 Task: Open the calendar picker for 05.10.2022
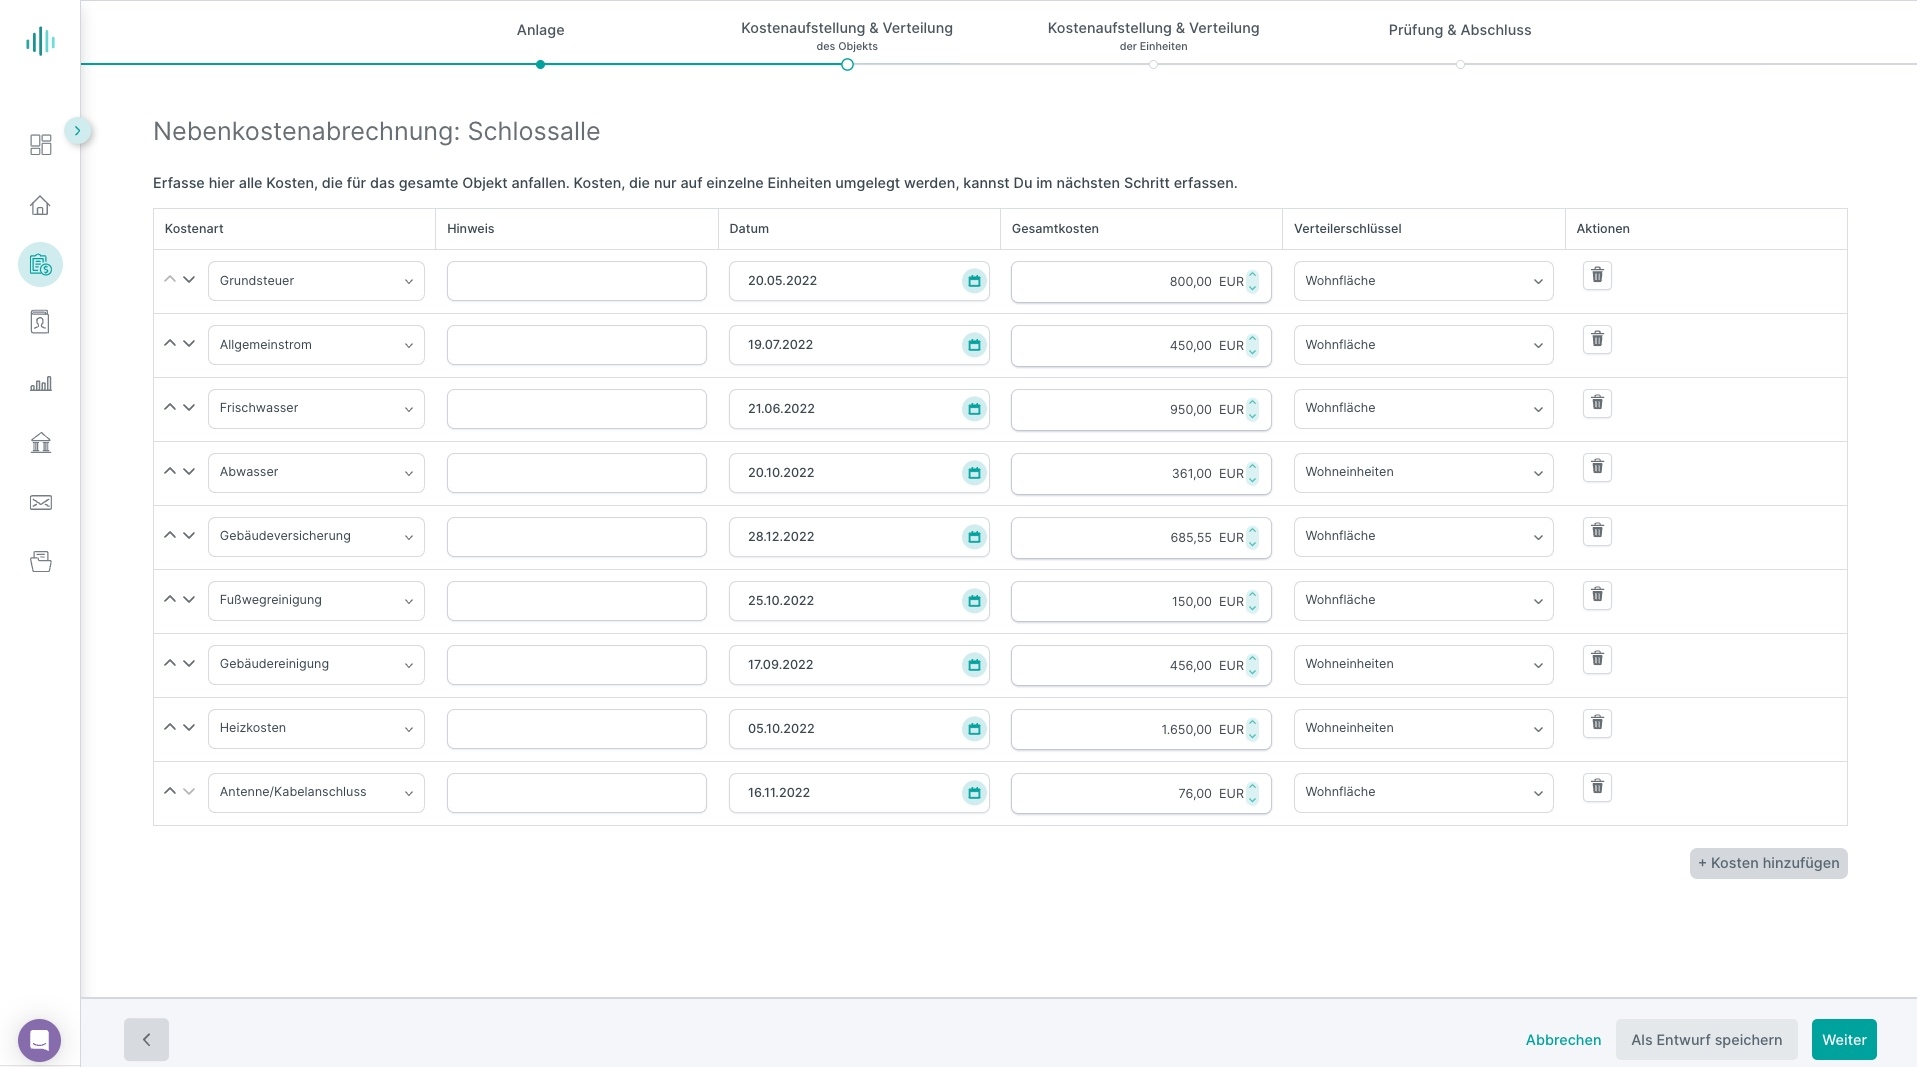point(974,729)
